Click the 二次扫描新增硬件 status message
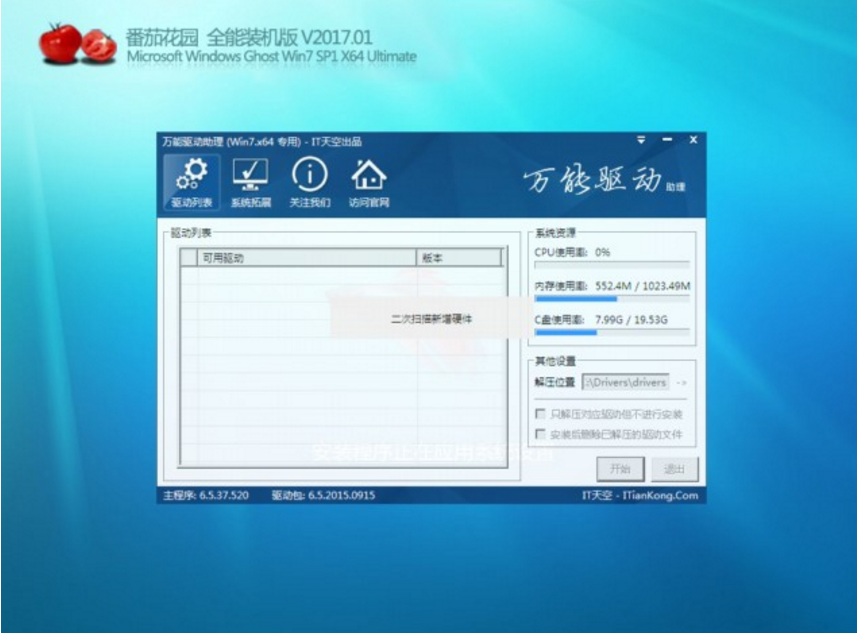 pos(431,319)
